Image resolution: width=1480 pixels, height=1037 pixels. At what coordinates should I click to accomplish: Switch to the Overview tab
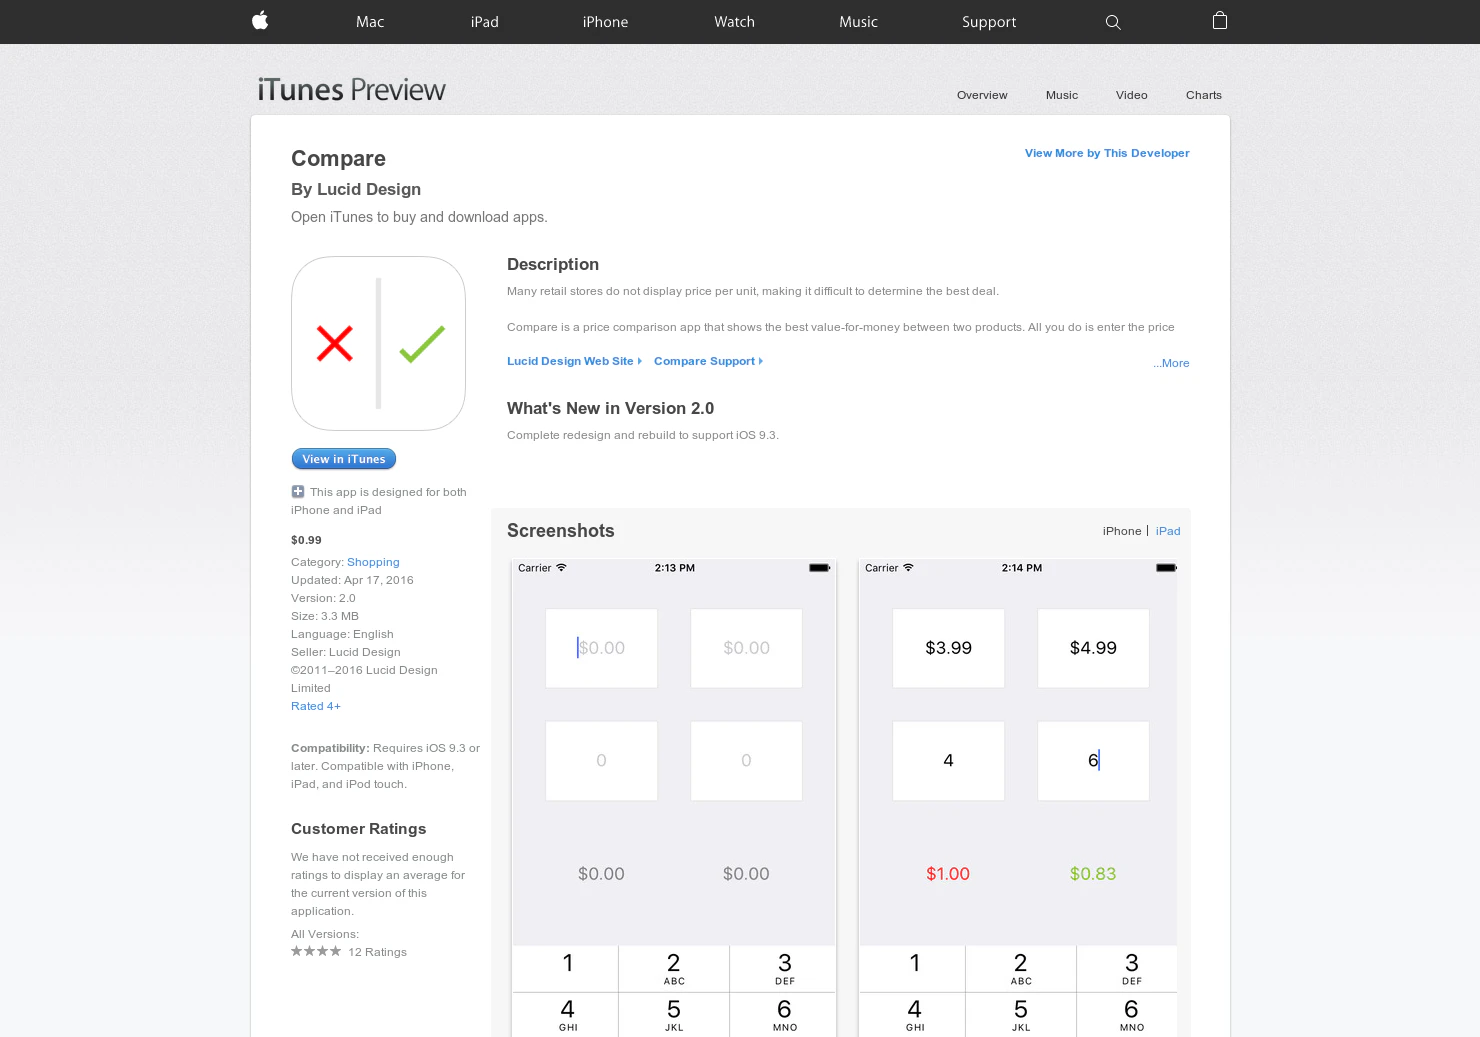pyautogui.click(x=982, y=95)
